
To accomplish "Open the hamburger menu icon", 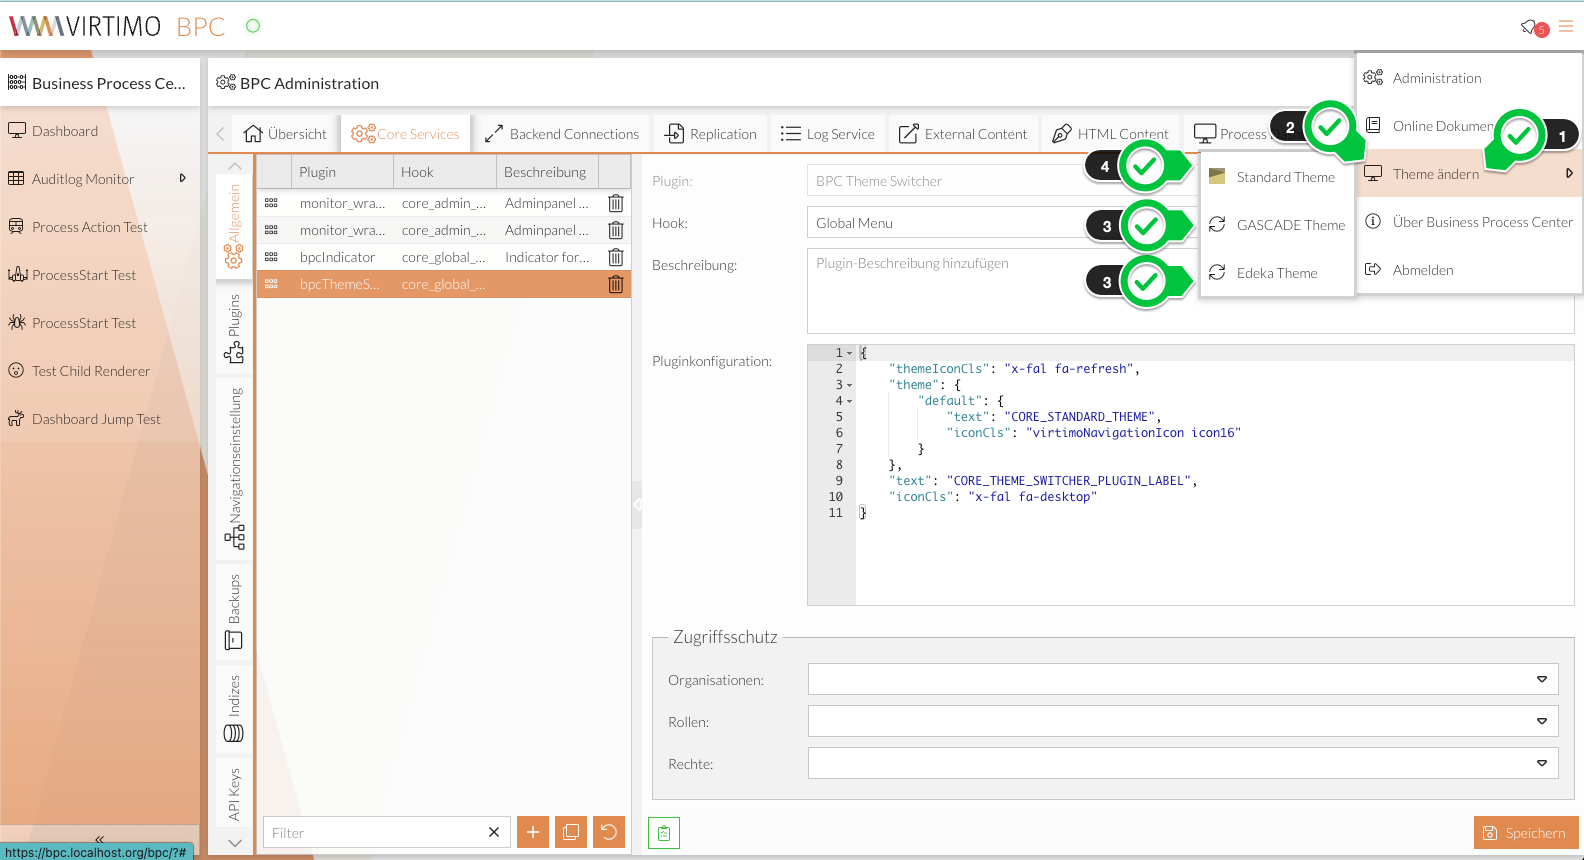I will tap(1566, 27).
